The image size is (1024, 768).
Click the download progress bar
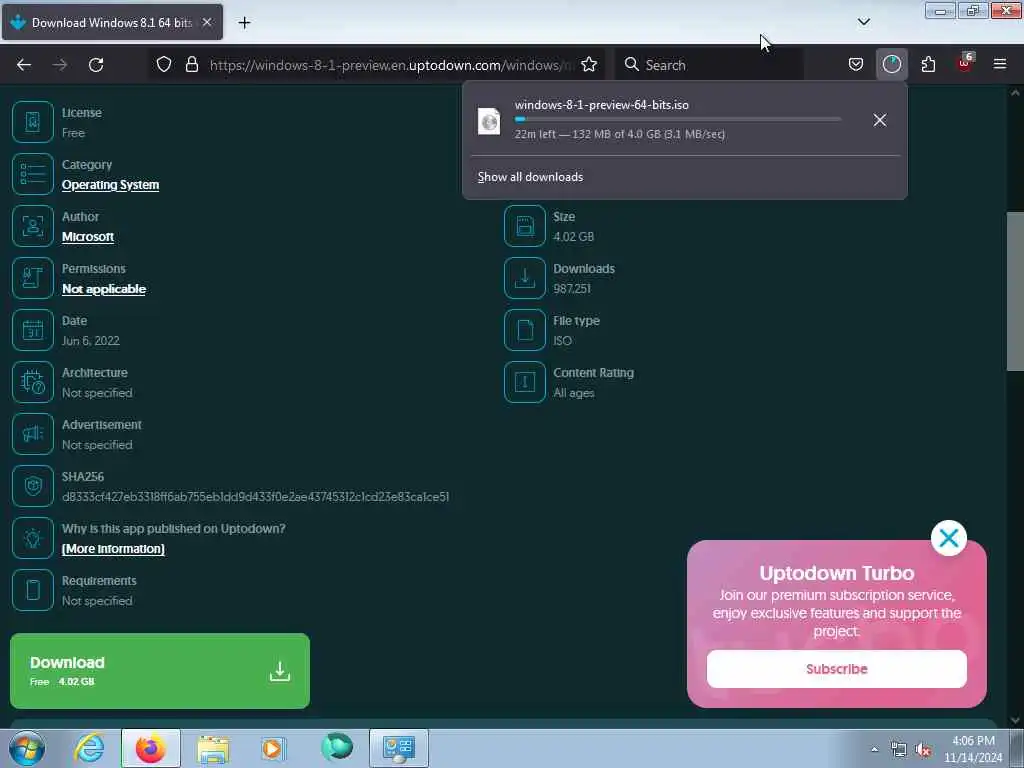(x=677, y=120)
